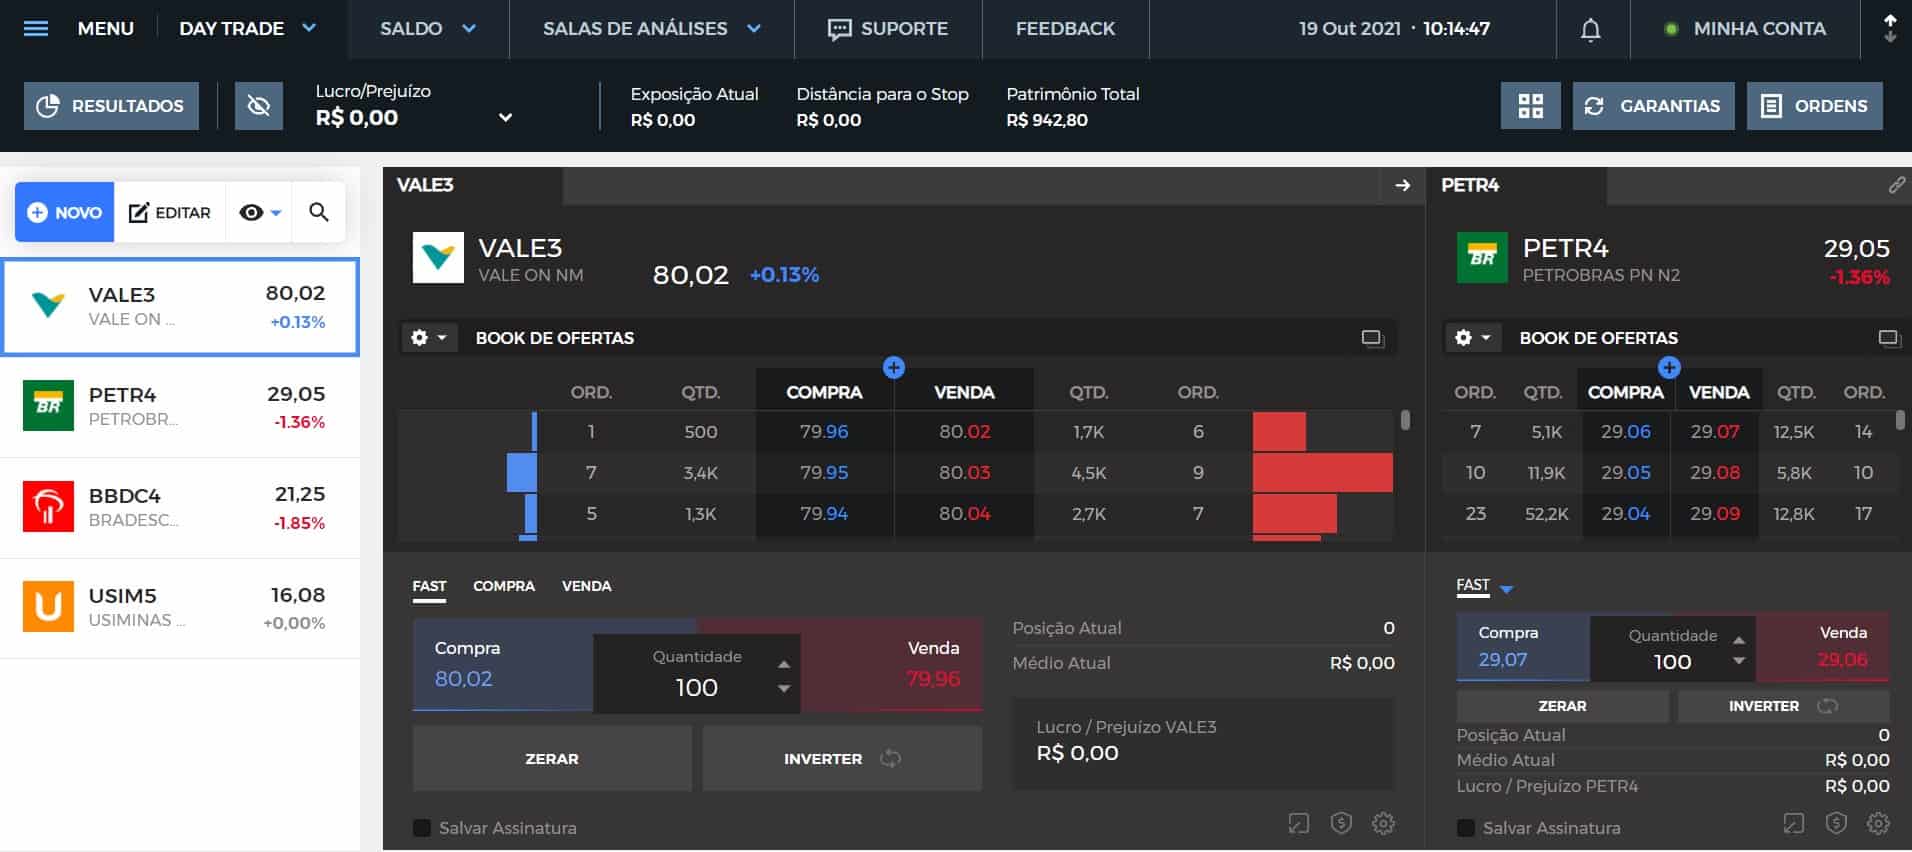Screen dimensions: 1912x852
Task: Click the PETR4 panel link icon
Action: click(1896, 185)
